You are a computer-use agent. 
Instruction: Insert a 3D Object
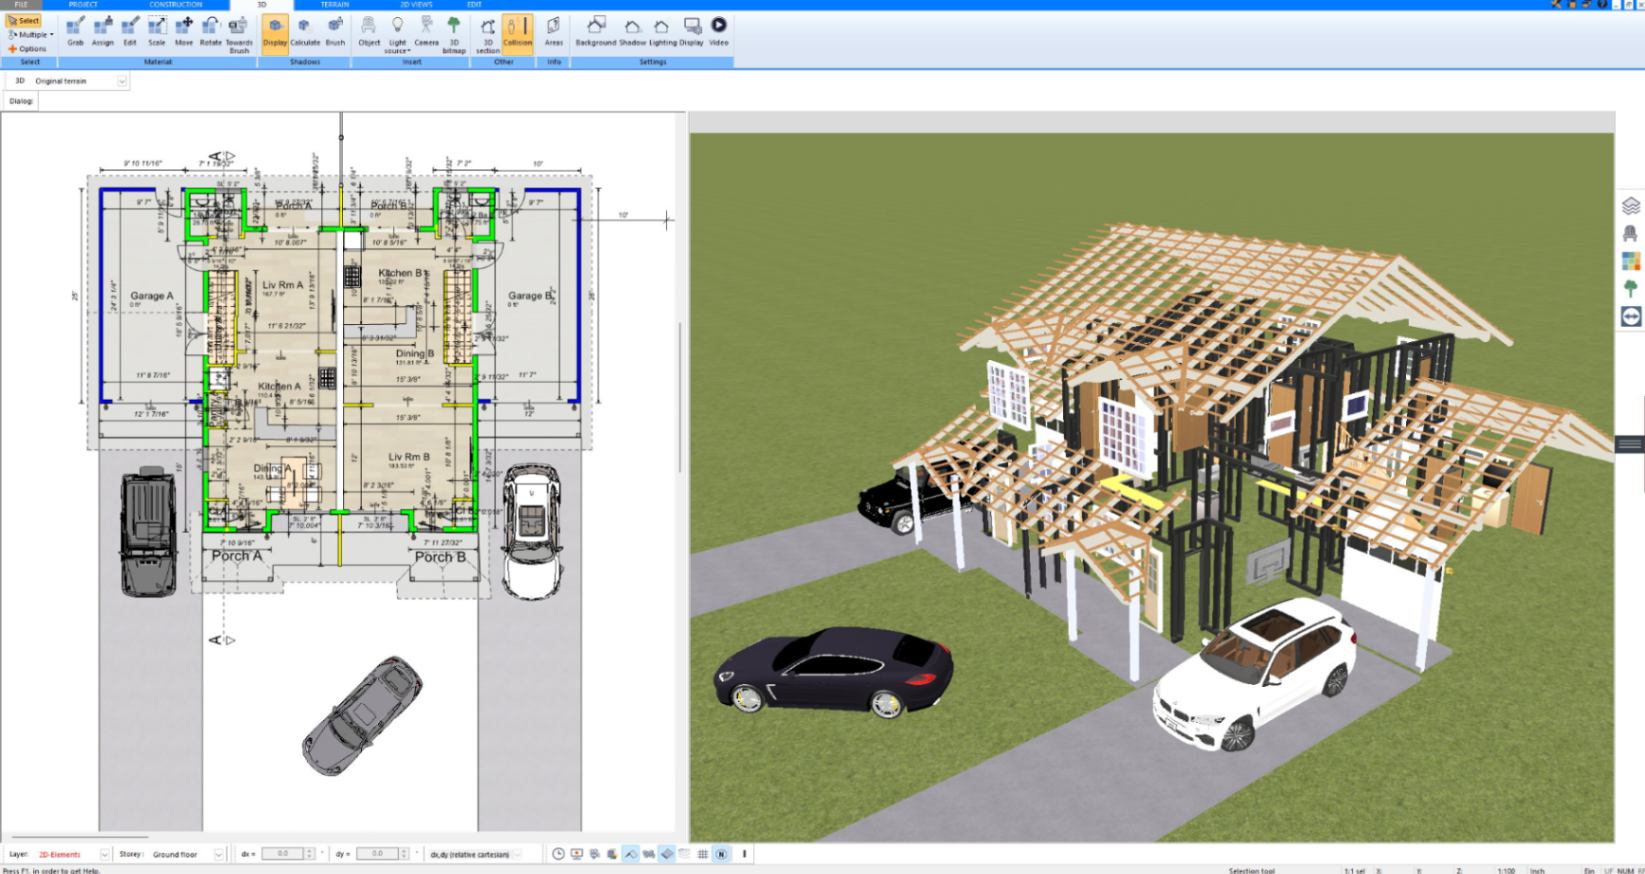pyautogui.click(x=369, y=32)
